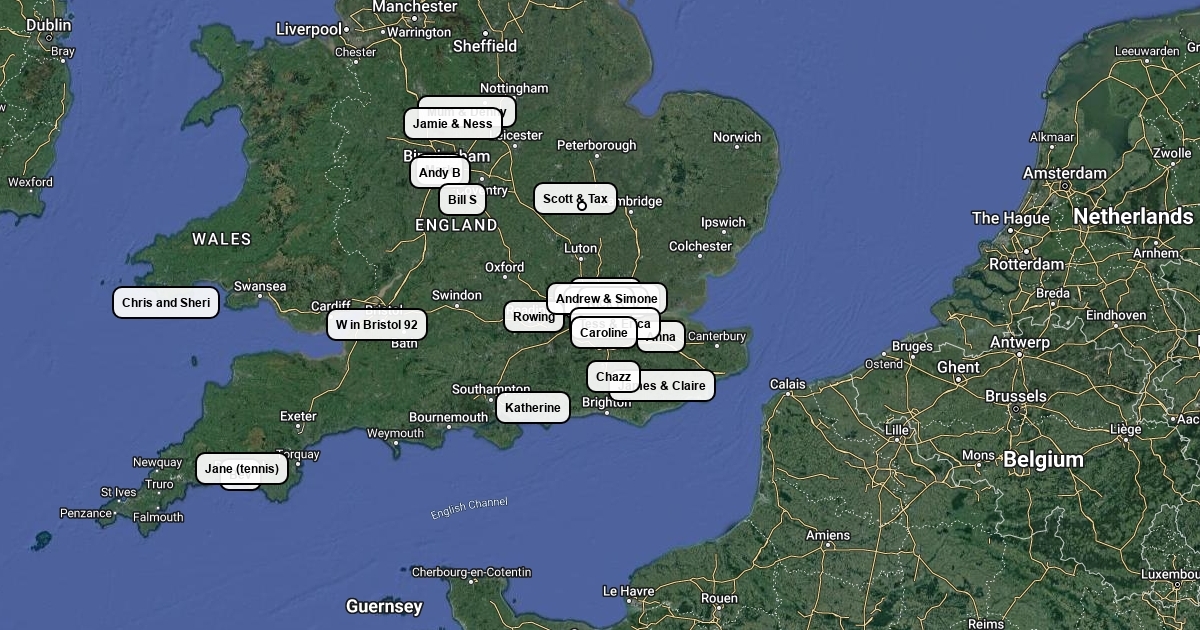1200x630 pixels.
Task: Click the Rowing marker label
Action: coord(534,317)
